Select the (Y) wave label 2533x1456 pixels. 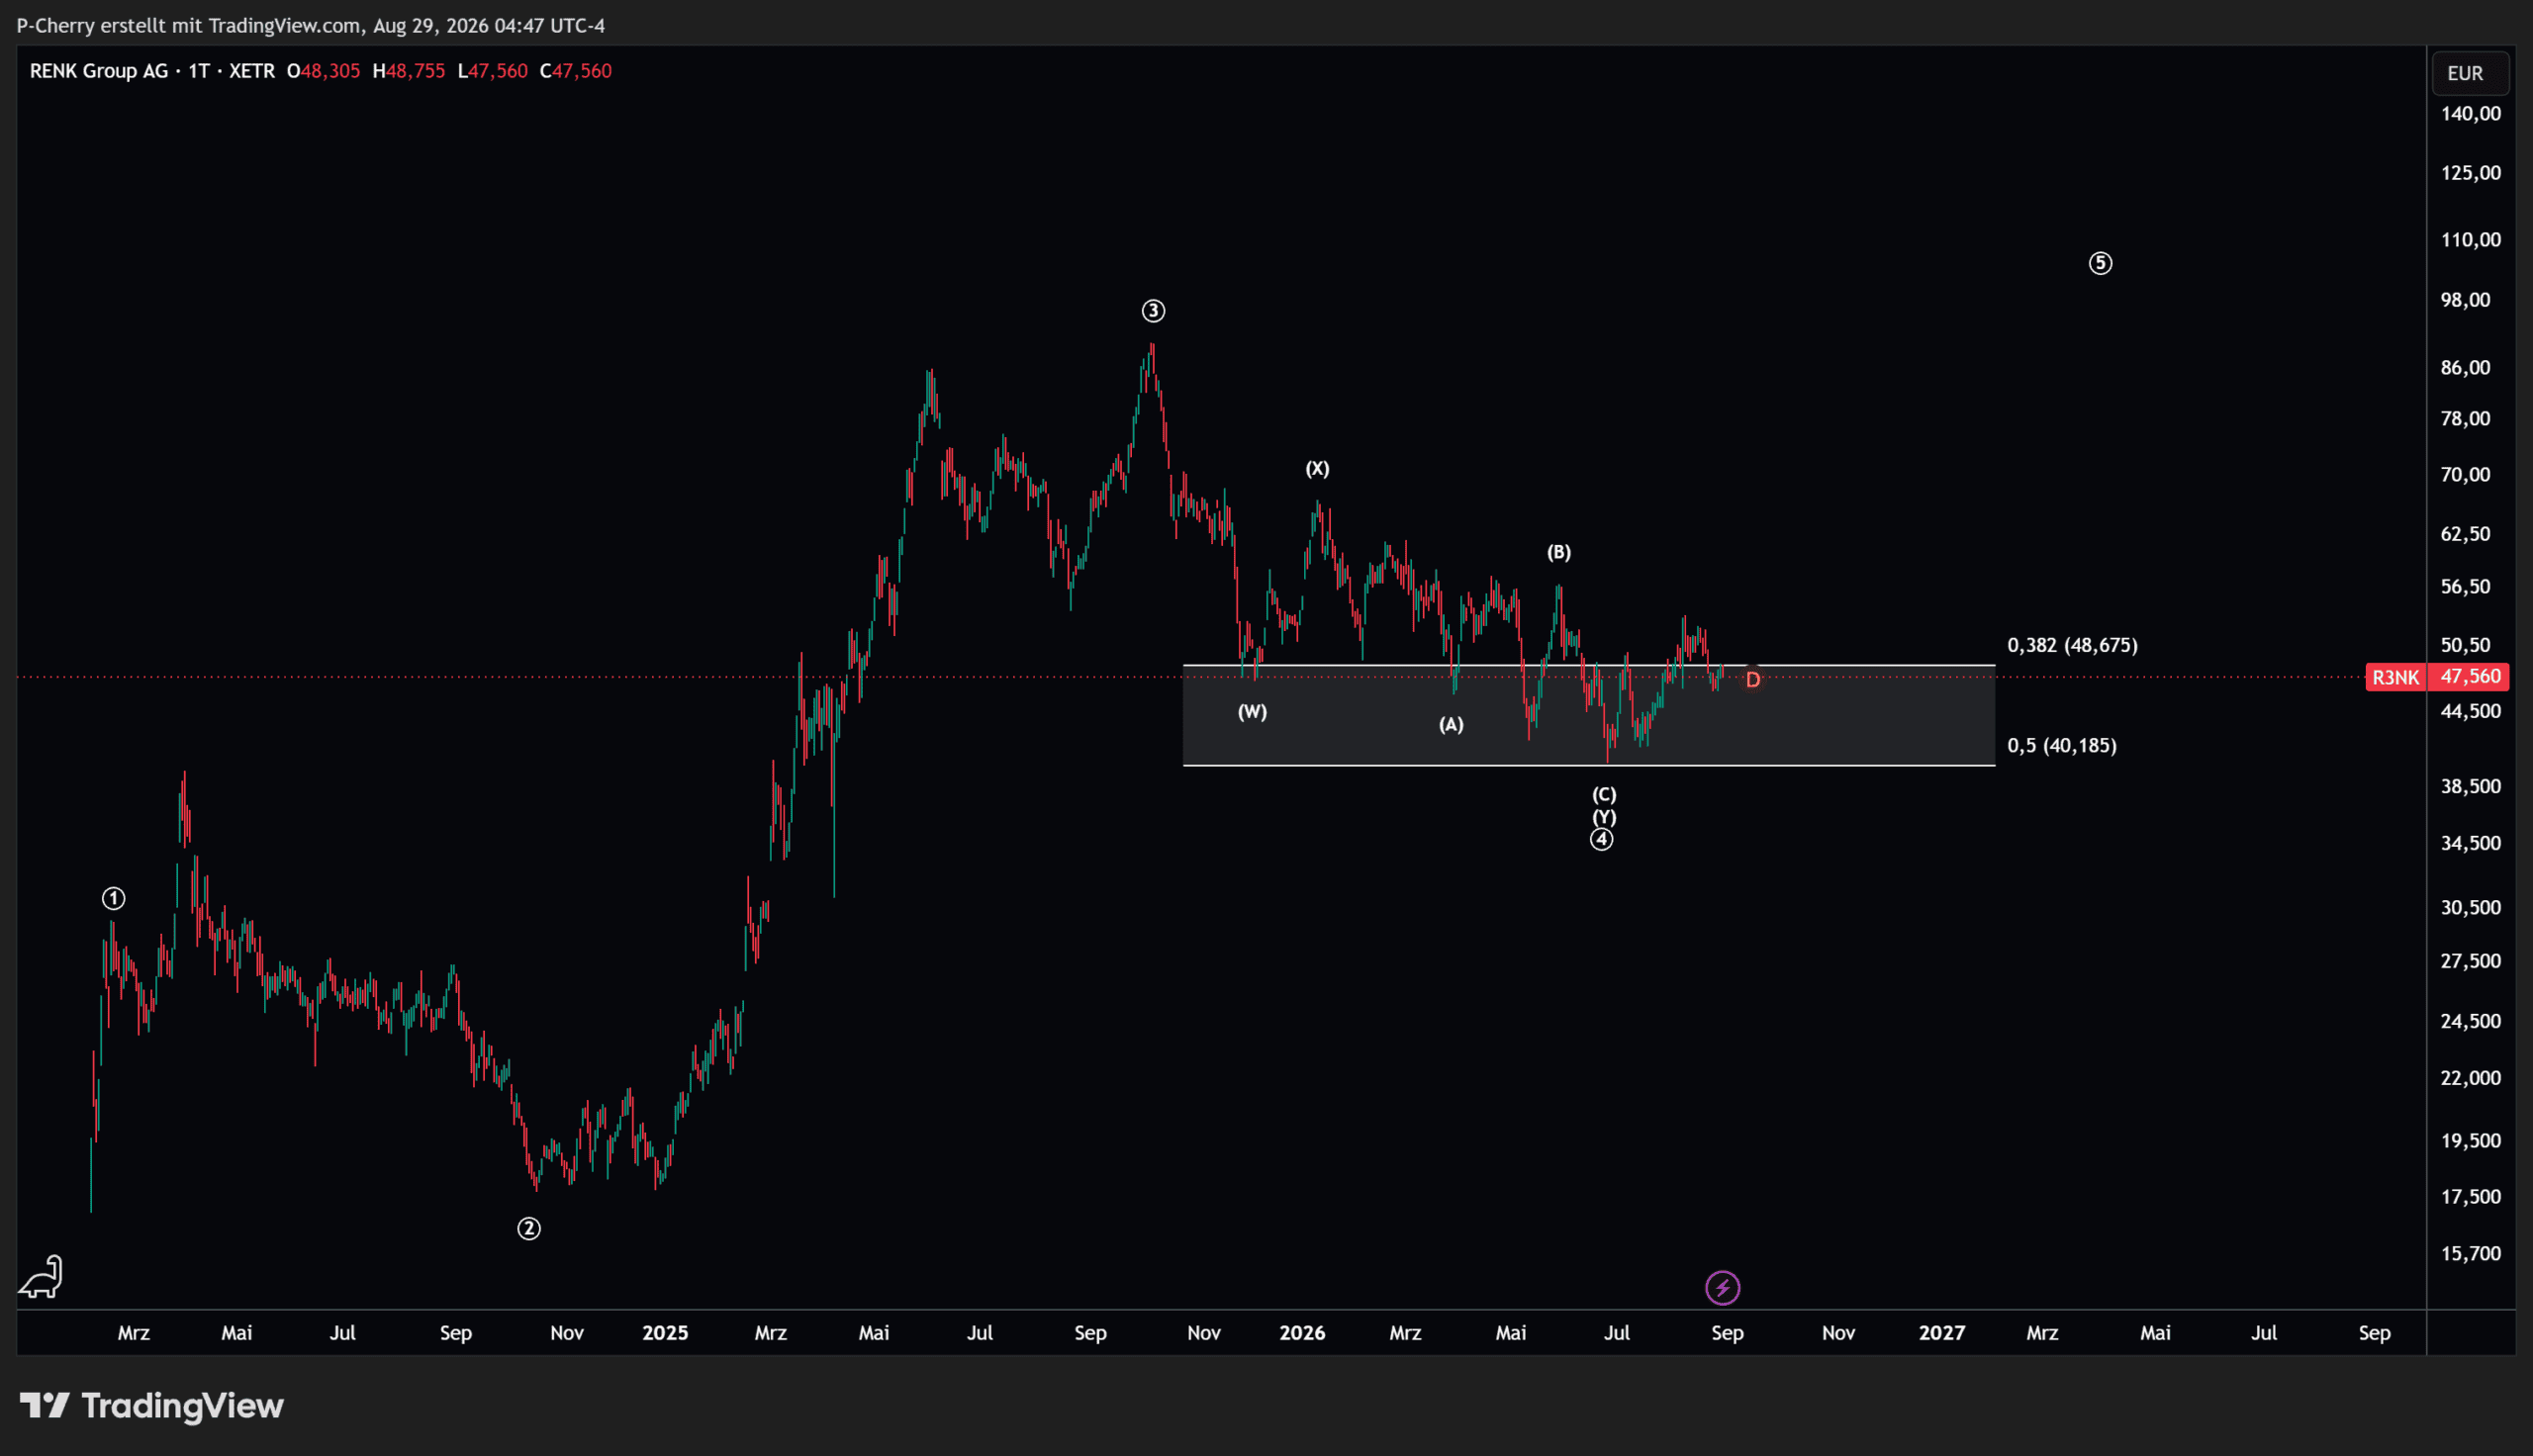1604,817
